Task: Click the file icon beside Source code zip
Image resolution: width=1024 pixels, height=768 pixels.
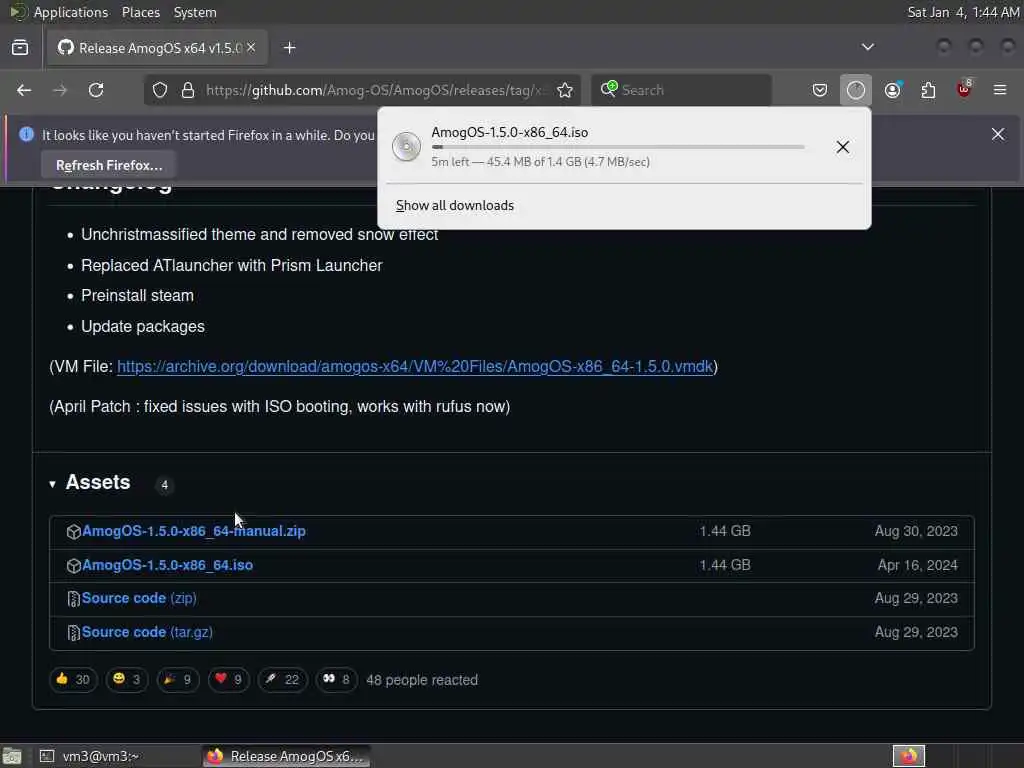Action: click(x=74, y=599)
